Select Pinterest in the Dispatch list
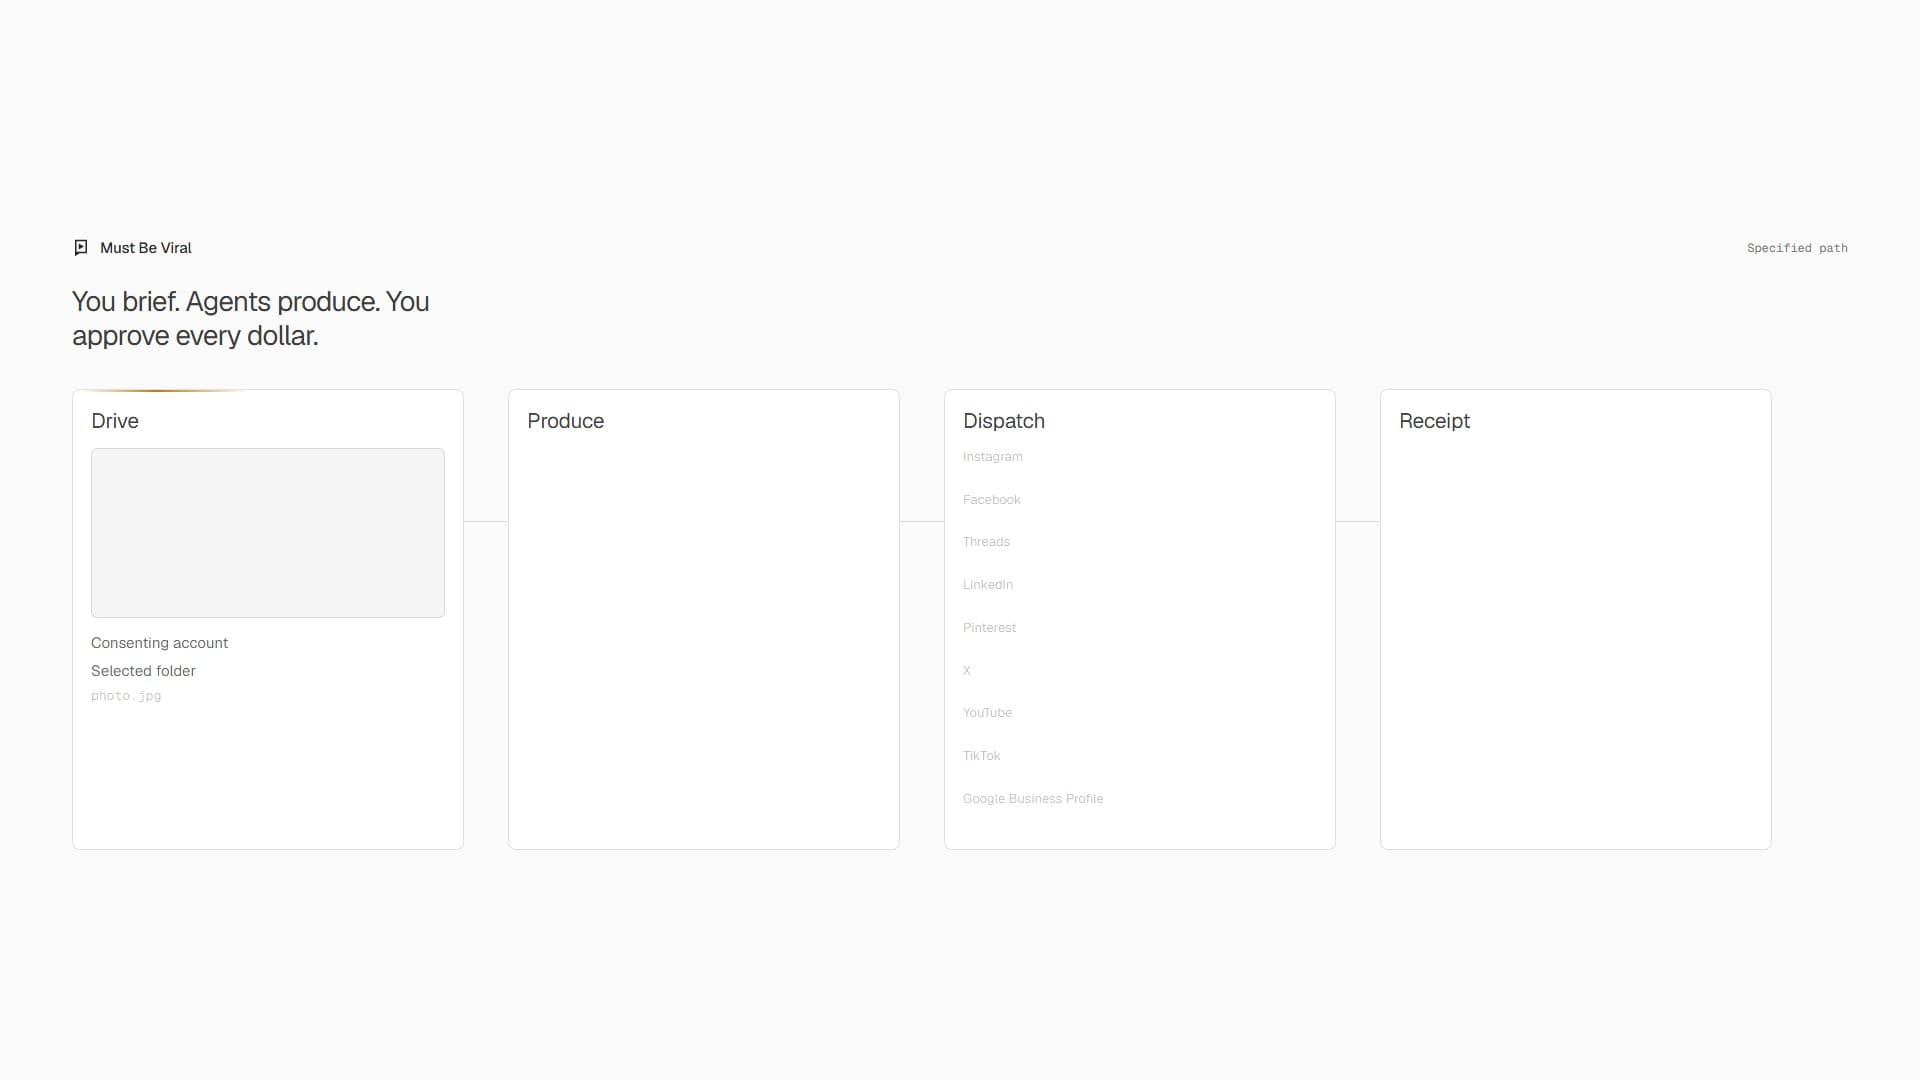The height and width of the screenshot is (1080, 1920). coord(989,628)
